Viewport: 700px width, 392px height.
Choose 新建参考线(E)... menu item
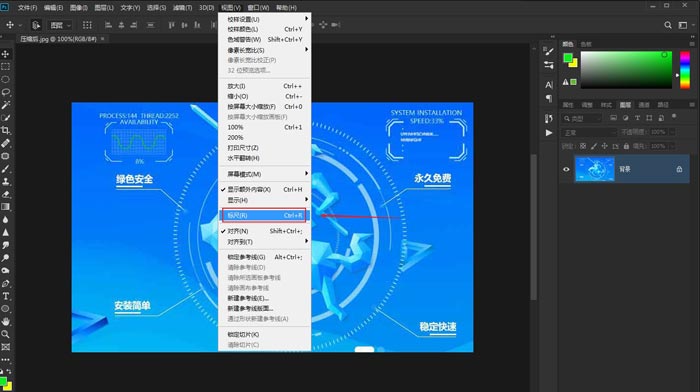coord(264,298)
